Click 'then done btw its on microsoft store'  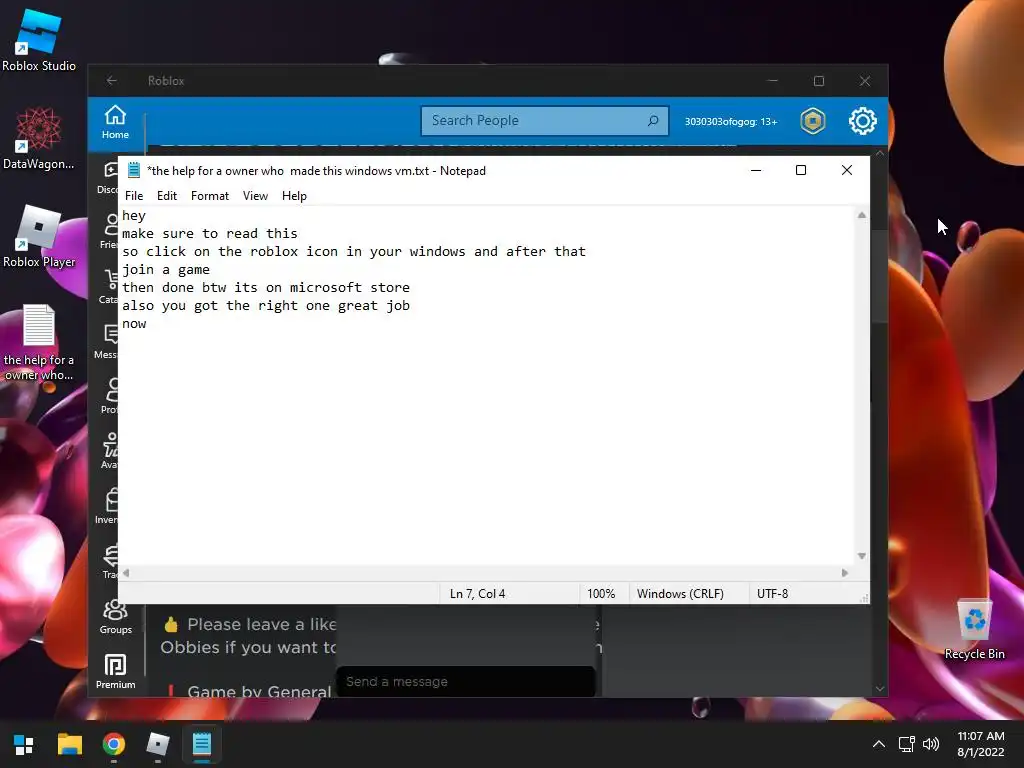266,287
